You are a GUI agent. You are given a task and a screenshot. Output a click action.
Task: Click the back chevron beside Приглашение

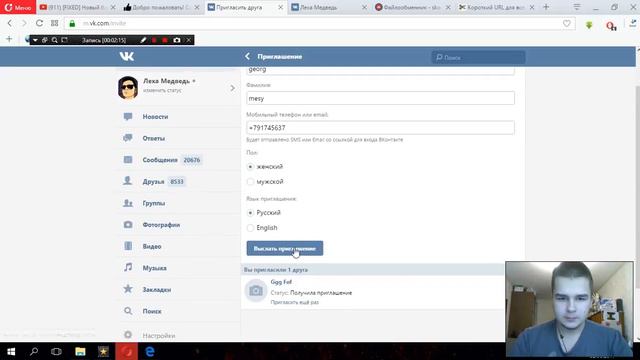247,56
